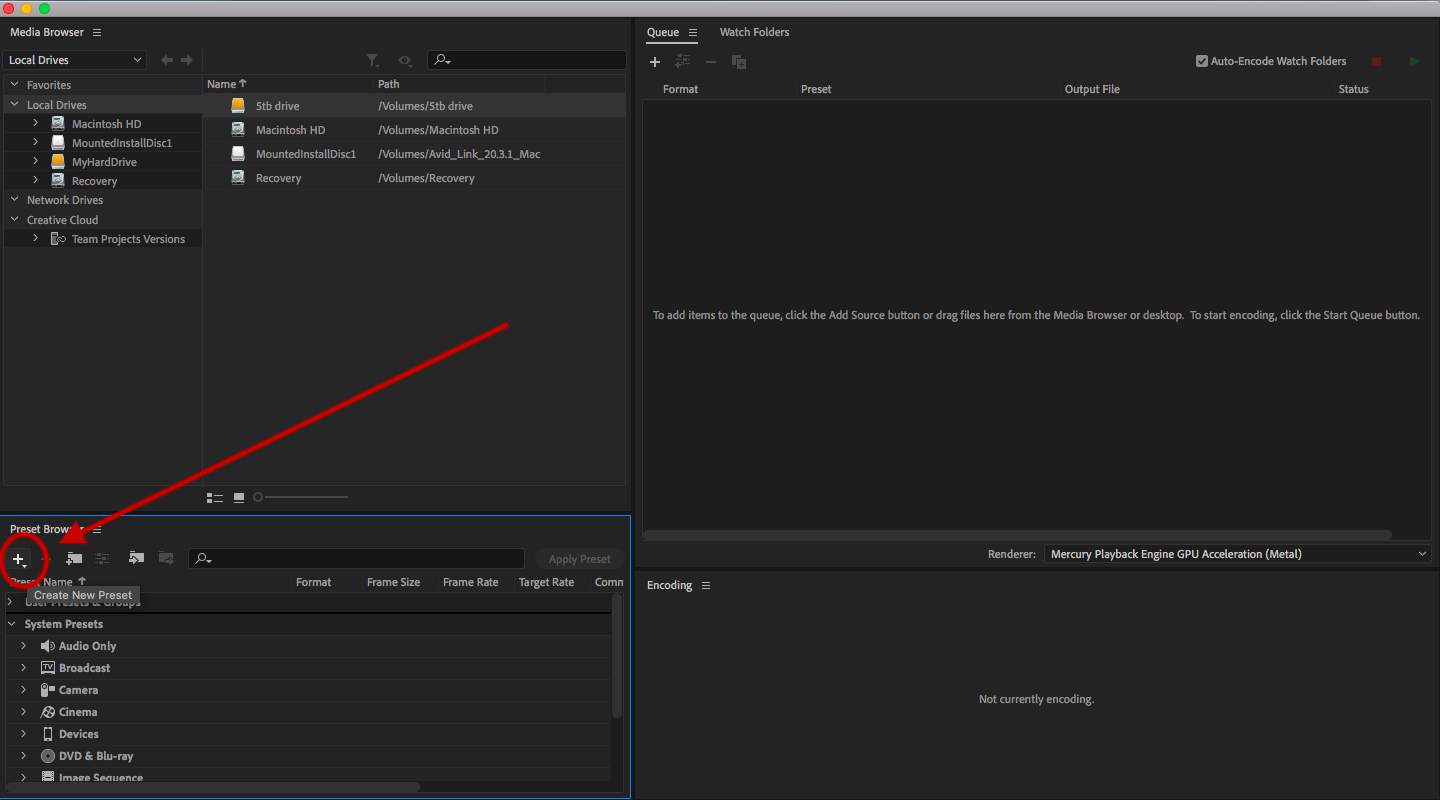Image resolution: width=1440 pixels, height=800 pixels.
Task: Expand the MountedInstallDisc1 tree node
Action: [x=35, y=142]
